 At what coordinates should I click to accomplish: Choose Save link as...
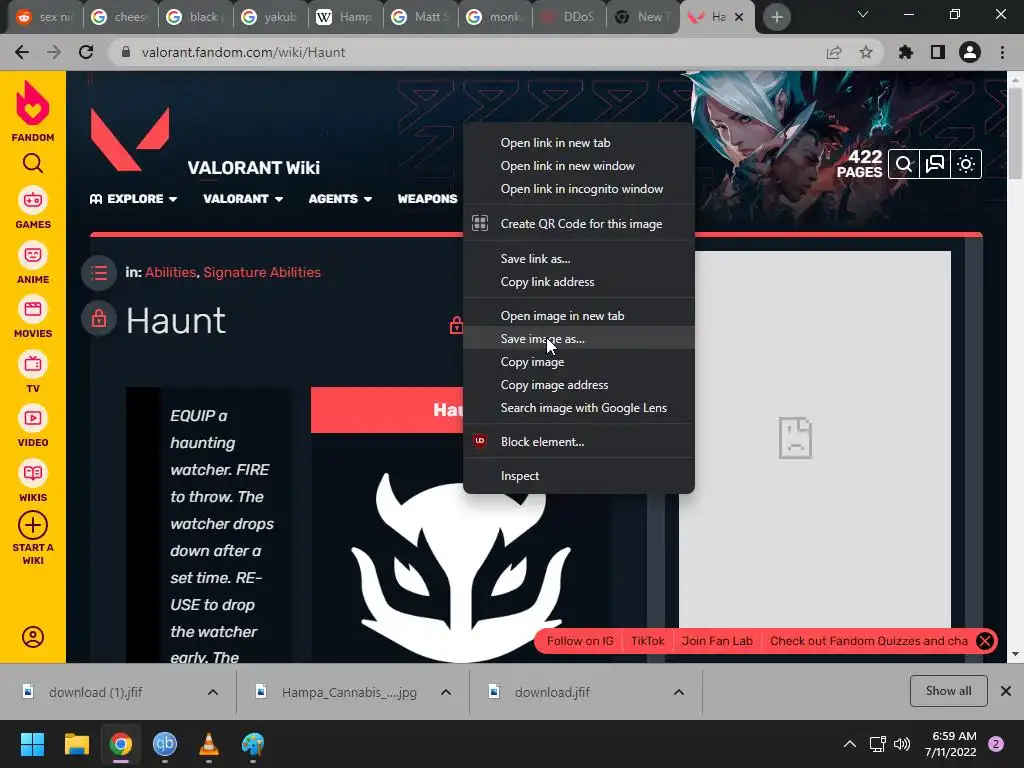click(579, 259)
